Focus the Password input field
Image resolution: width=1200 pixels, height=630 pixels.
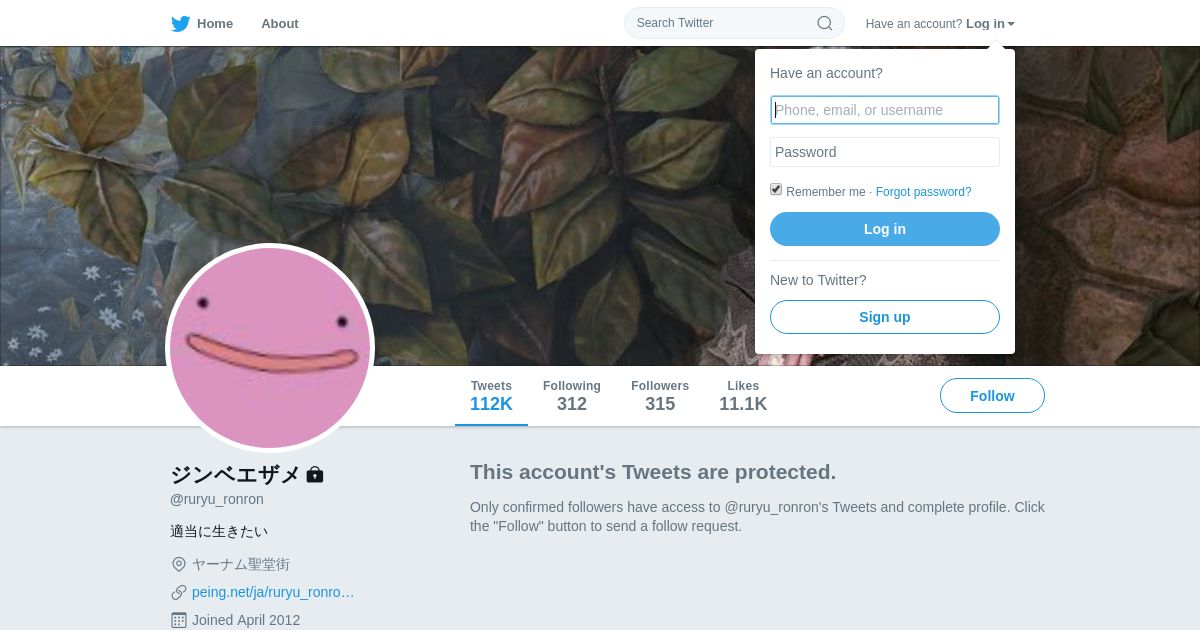coord(885,152)
